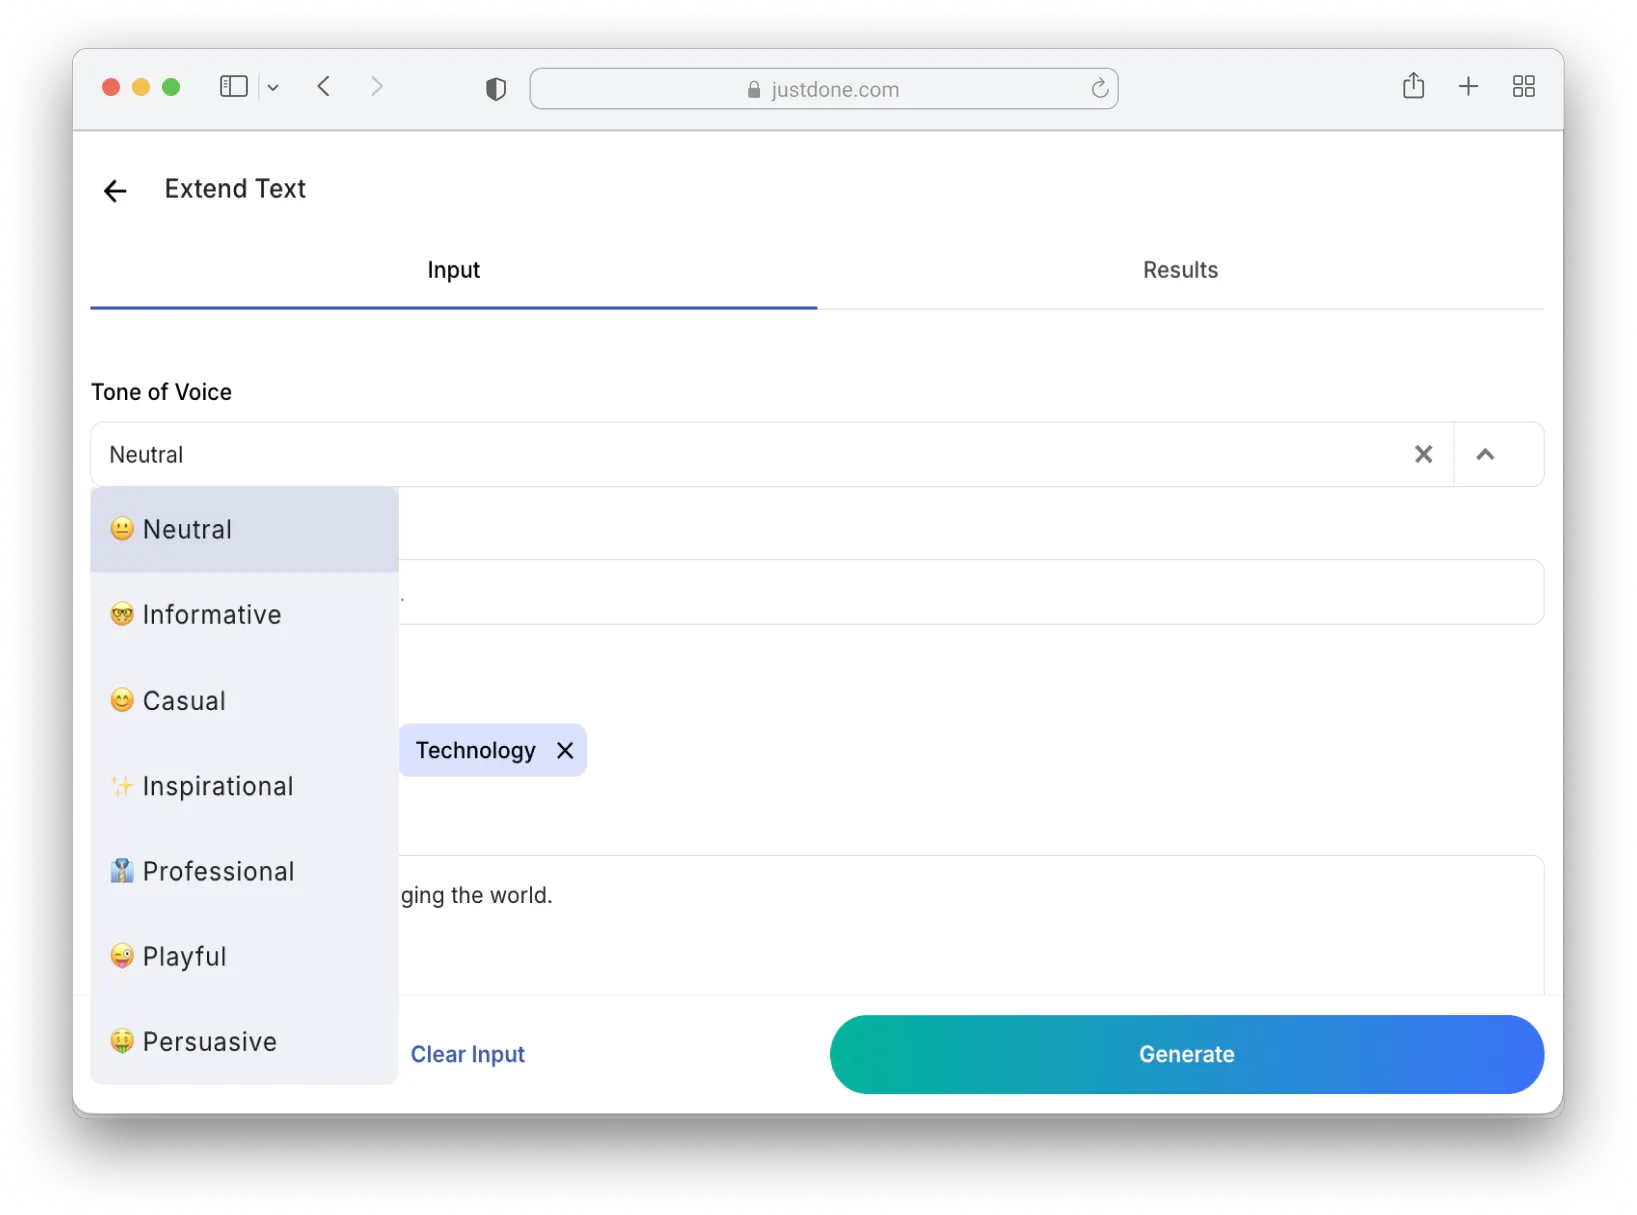The width and height of the screenshot is (1637, 1215).
Task: Expand sidebar options chevron in toolbar
Action: point(273,88)
